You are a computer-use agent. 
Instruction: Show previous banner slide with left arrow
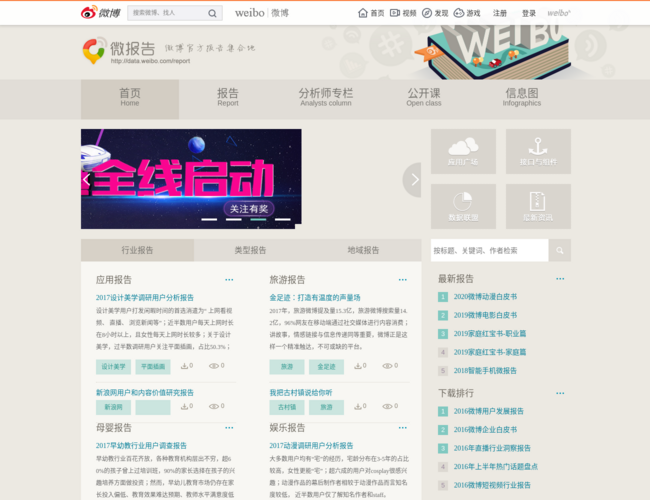coord(87,180)
